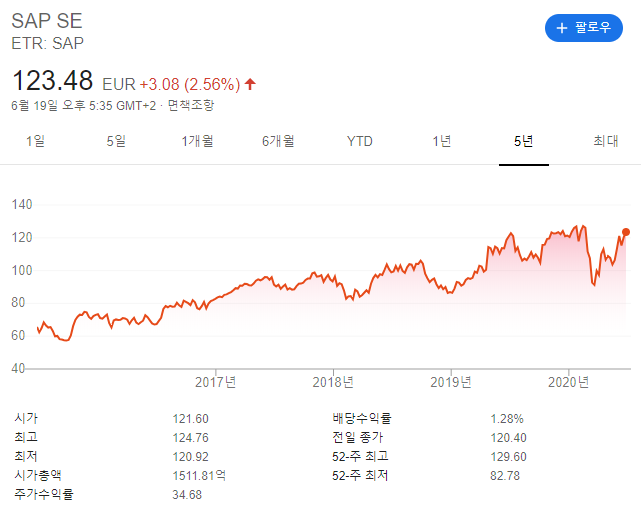Image resolution: width=641 pixels, height=508 pixels.
Task: Click the +3.08 (2.56%) change value
Action: click(190, 85)
